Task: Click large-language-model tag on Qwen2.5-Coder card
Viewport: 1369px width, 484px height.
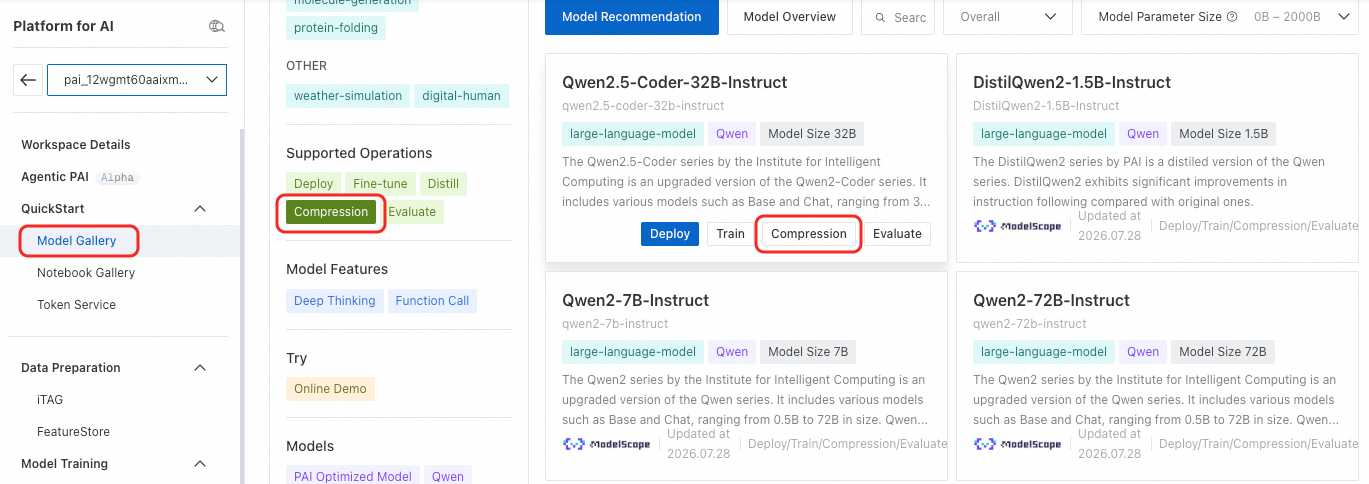Action: pos(632,134)
